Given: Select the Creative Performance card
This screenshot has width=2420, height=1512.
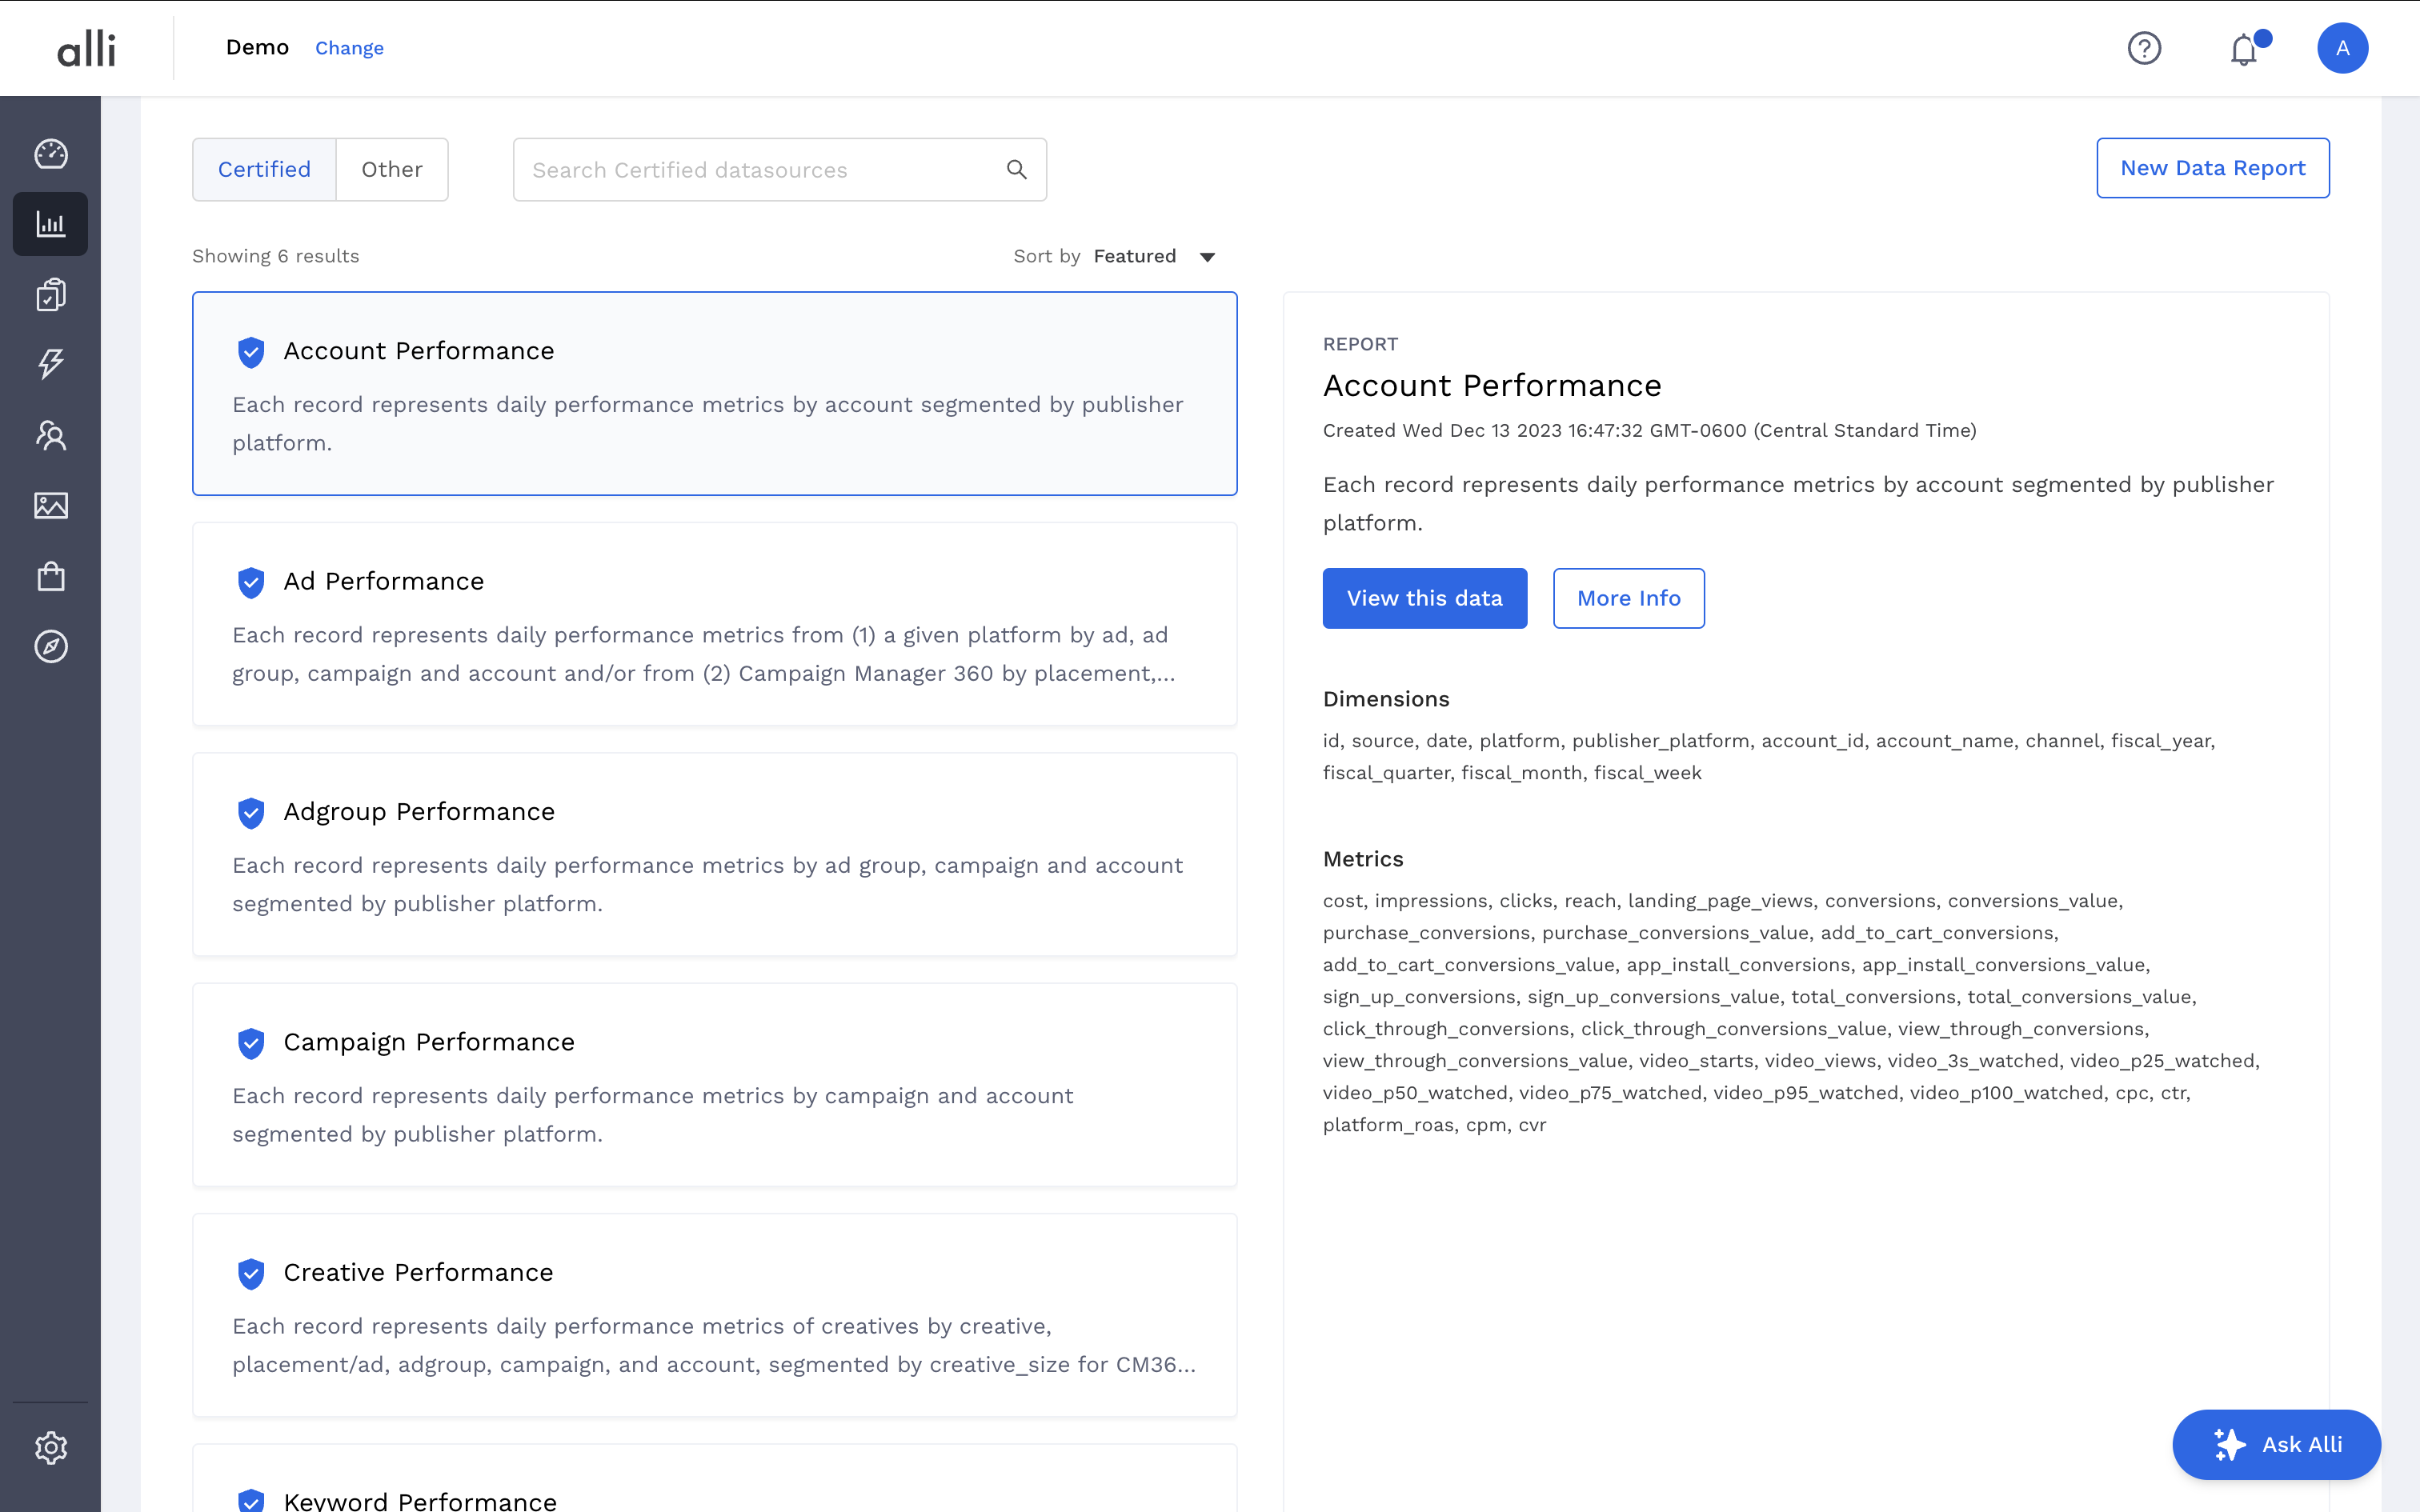Looking at the screenshot, I should coord(714,1315).
